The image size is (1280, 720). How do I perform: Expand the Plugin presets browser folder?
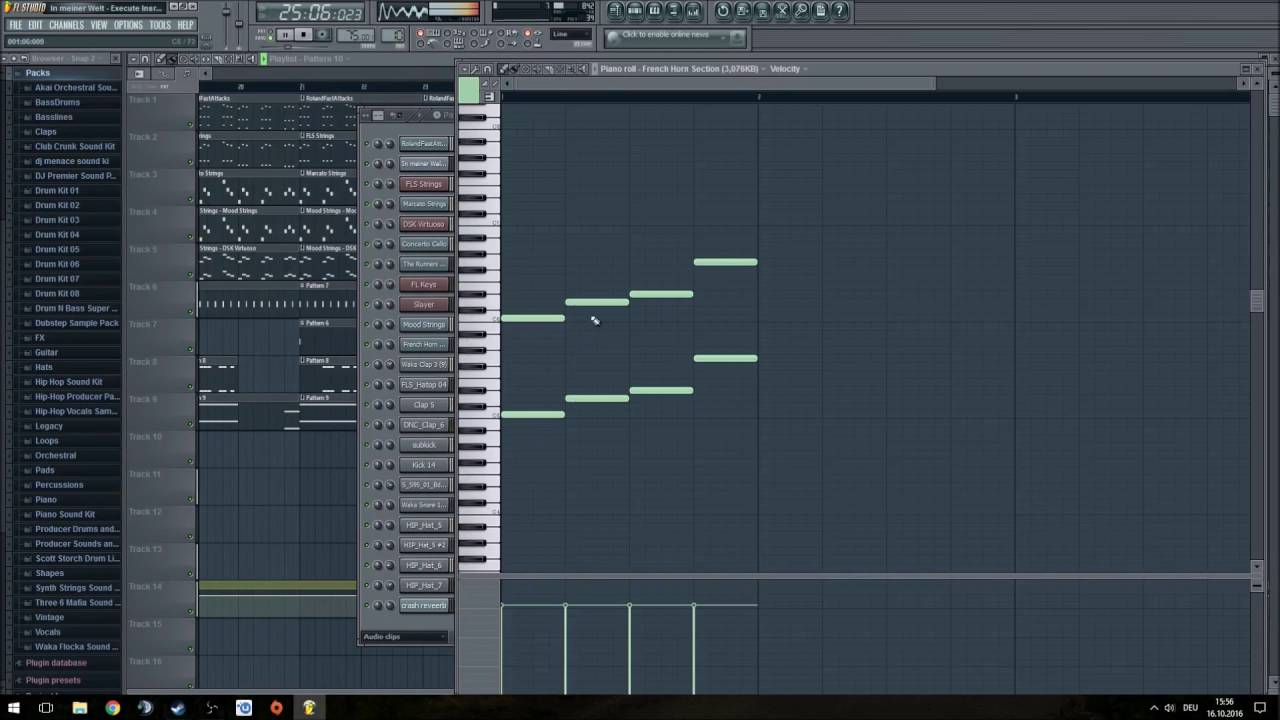coord(53,680)
